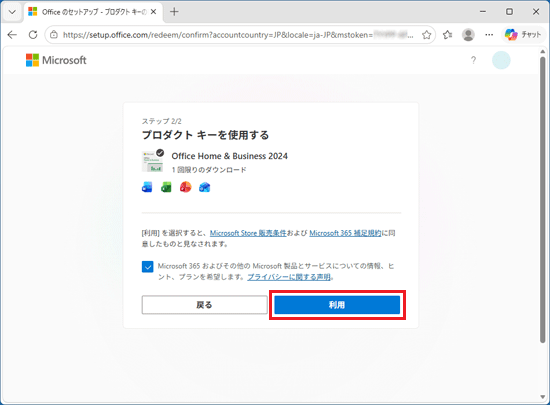
Task: Open the tab list chevron
Action: click(x=12, y=12)
